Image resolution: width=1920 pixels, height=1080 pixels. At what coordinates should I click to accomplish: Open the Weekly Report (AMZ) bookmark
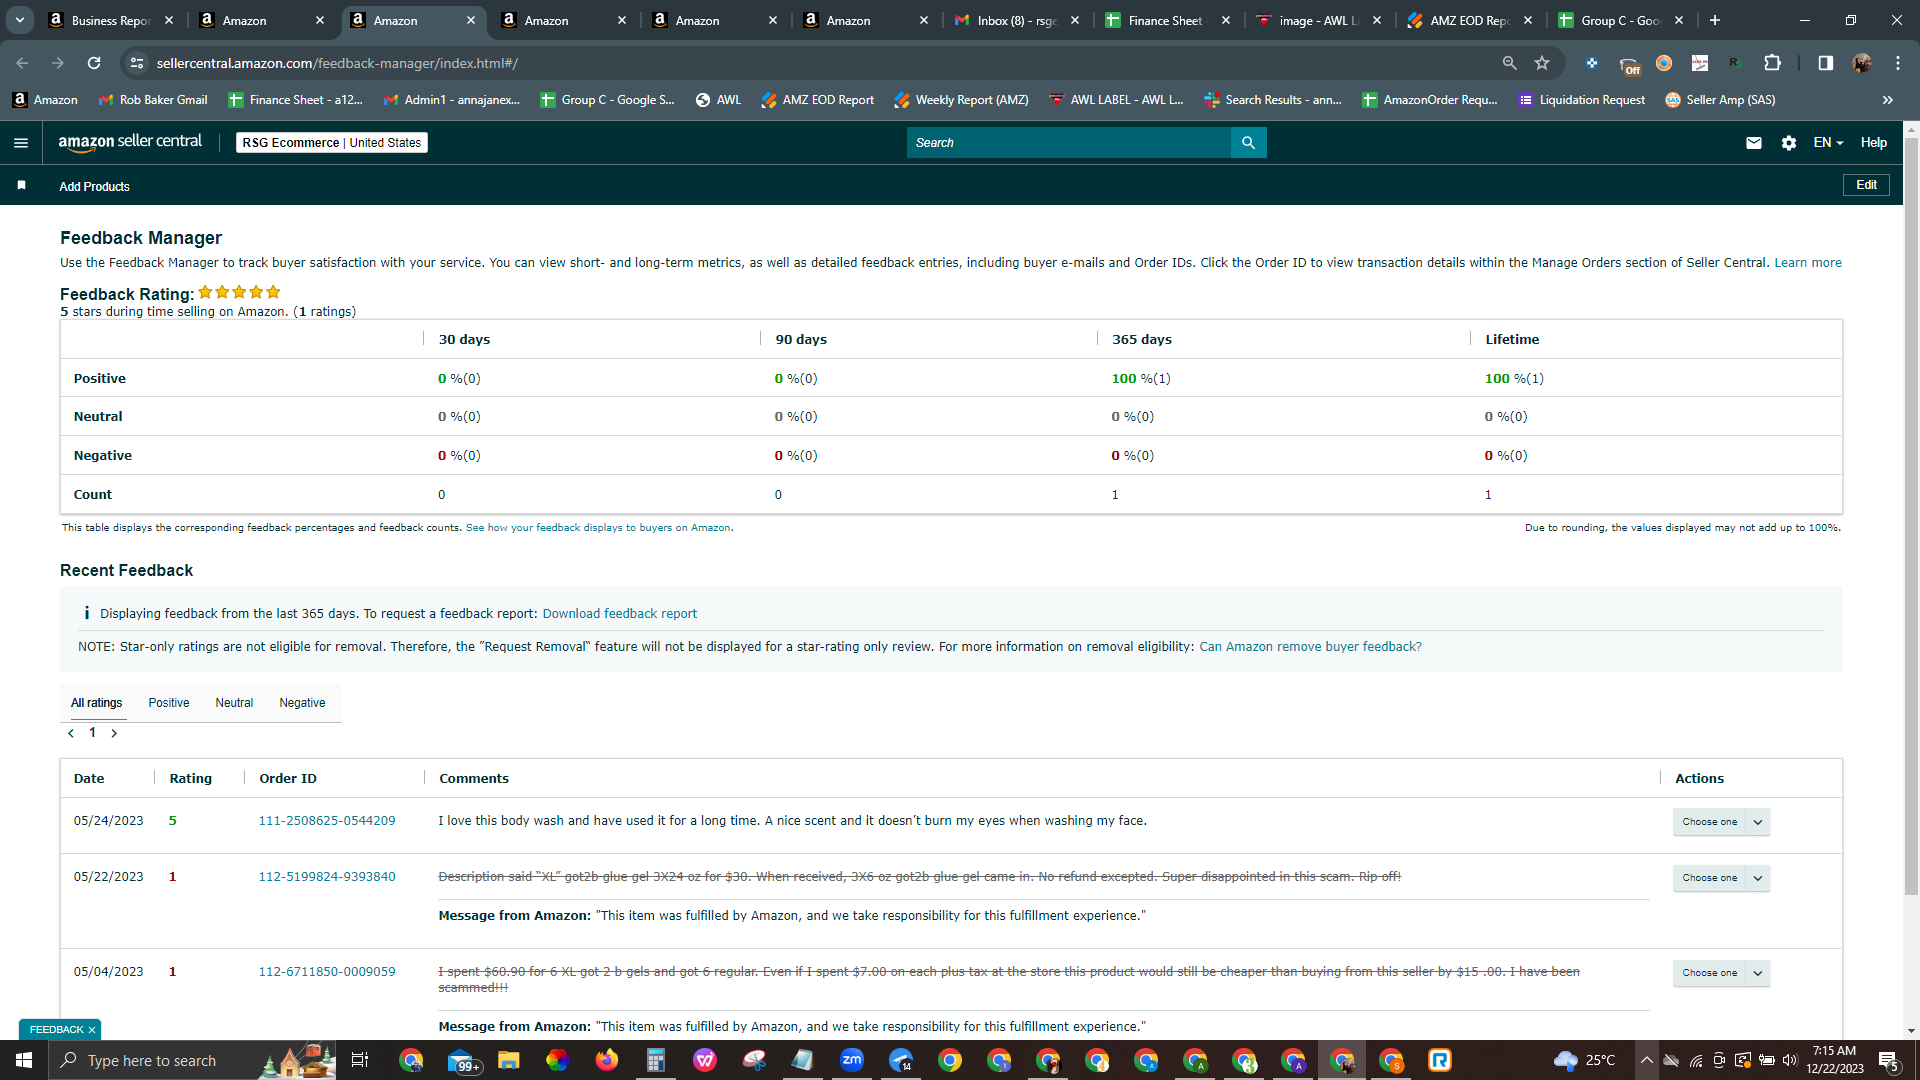pyautogui.click(x=961, y=100)
